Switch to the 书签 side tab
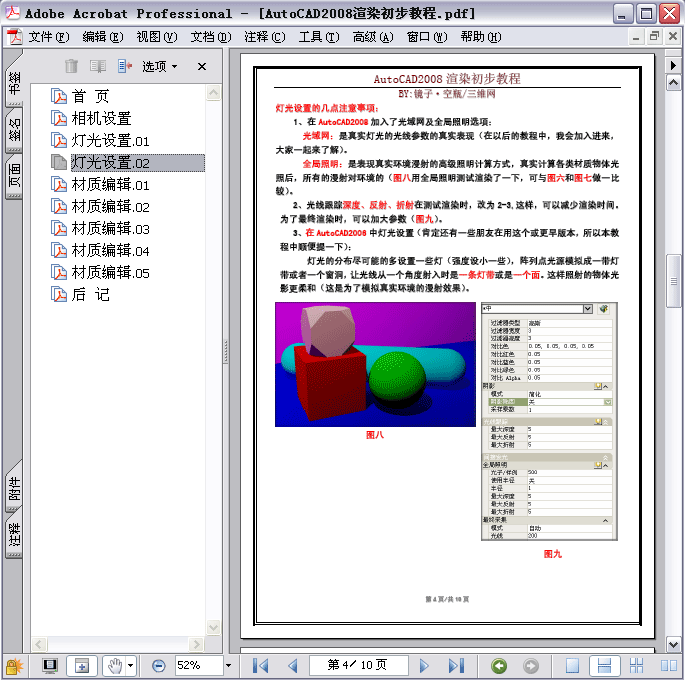 (x=14, y=83)
